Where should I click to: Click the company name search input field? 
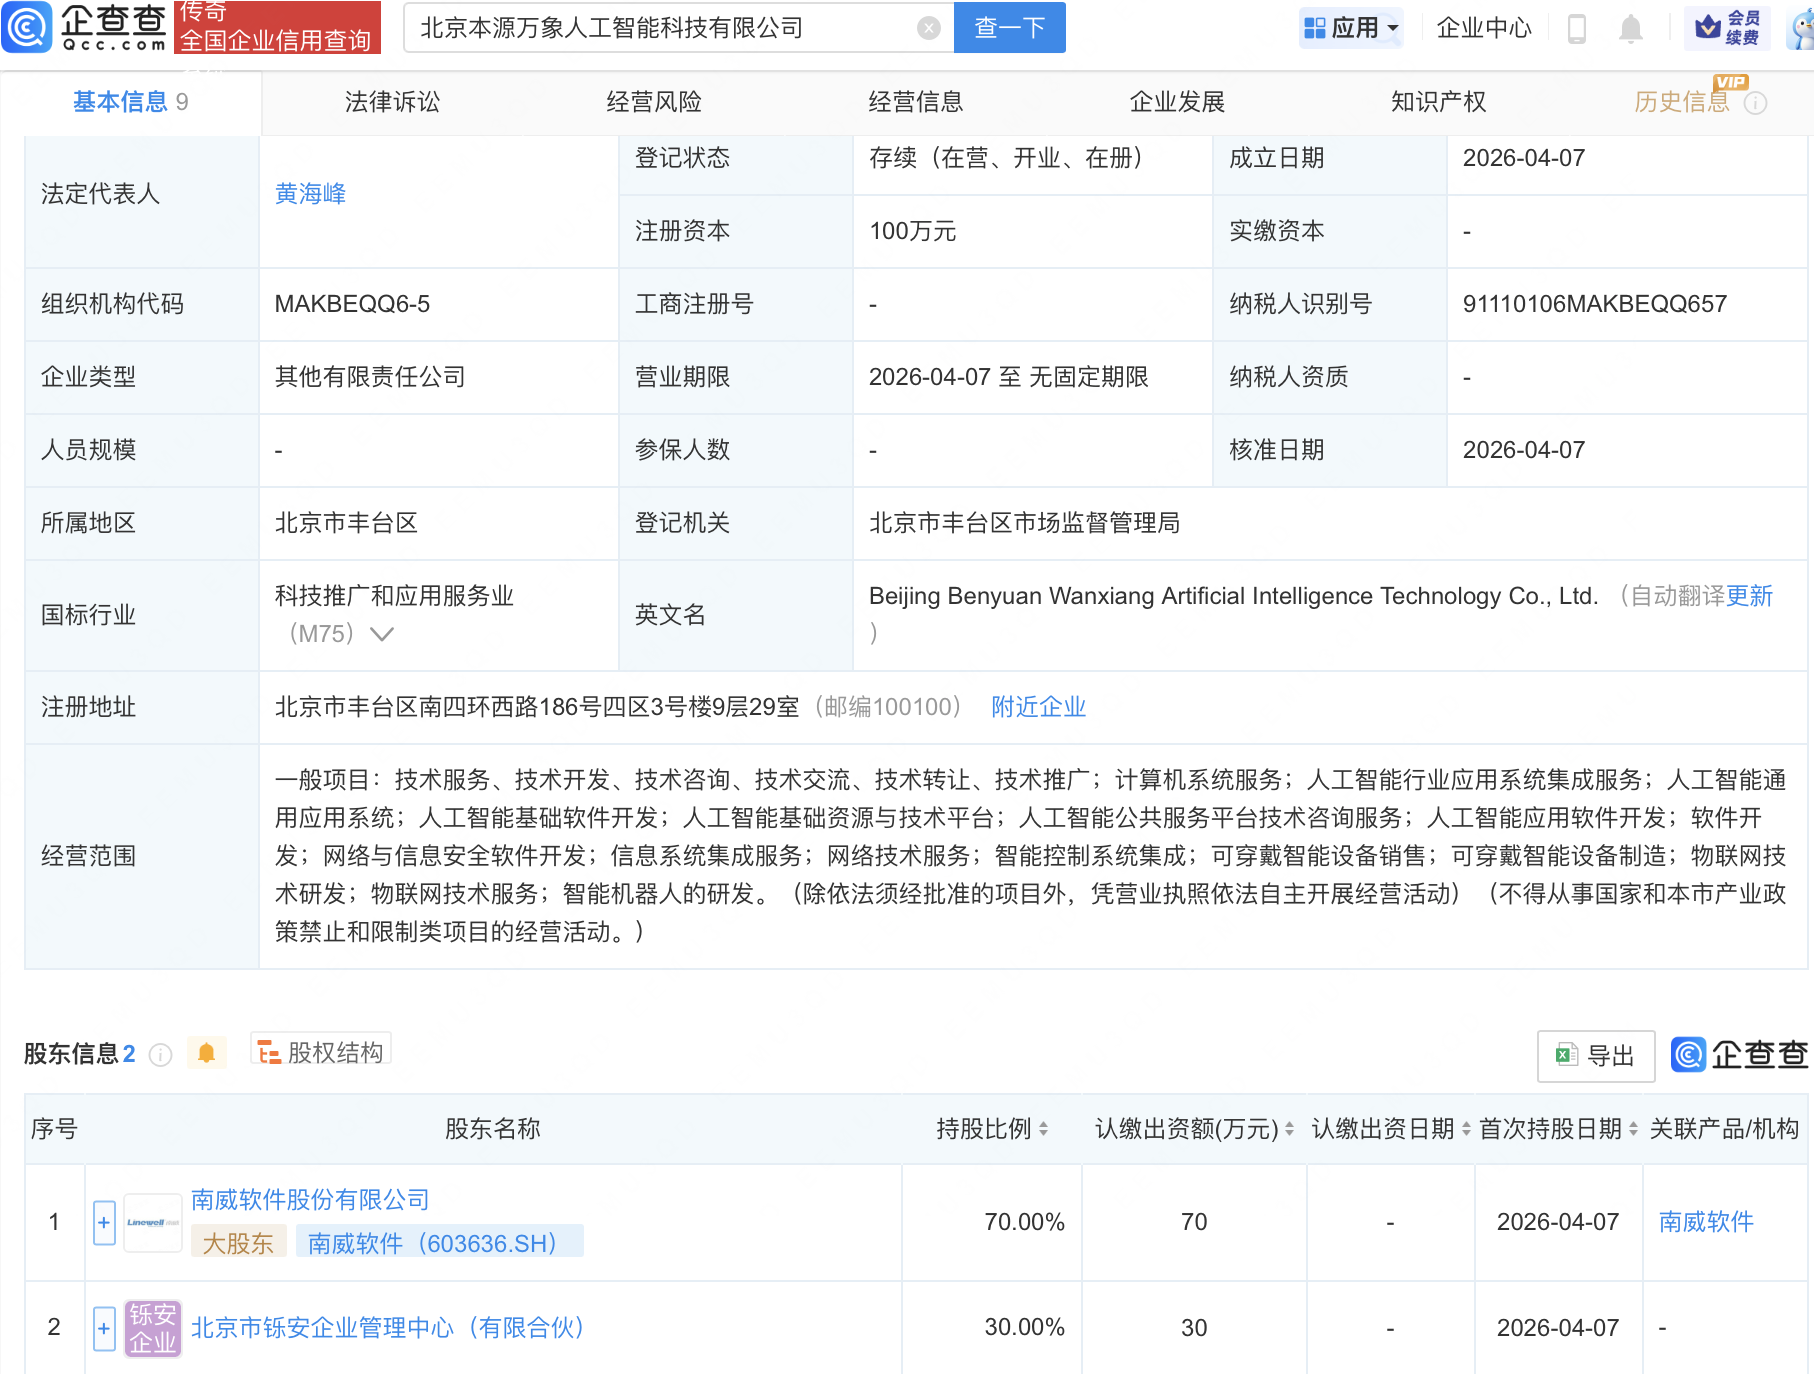pyautogui.click(x=660, y=28)
